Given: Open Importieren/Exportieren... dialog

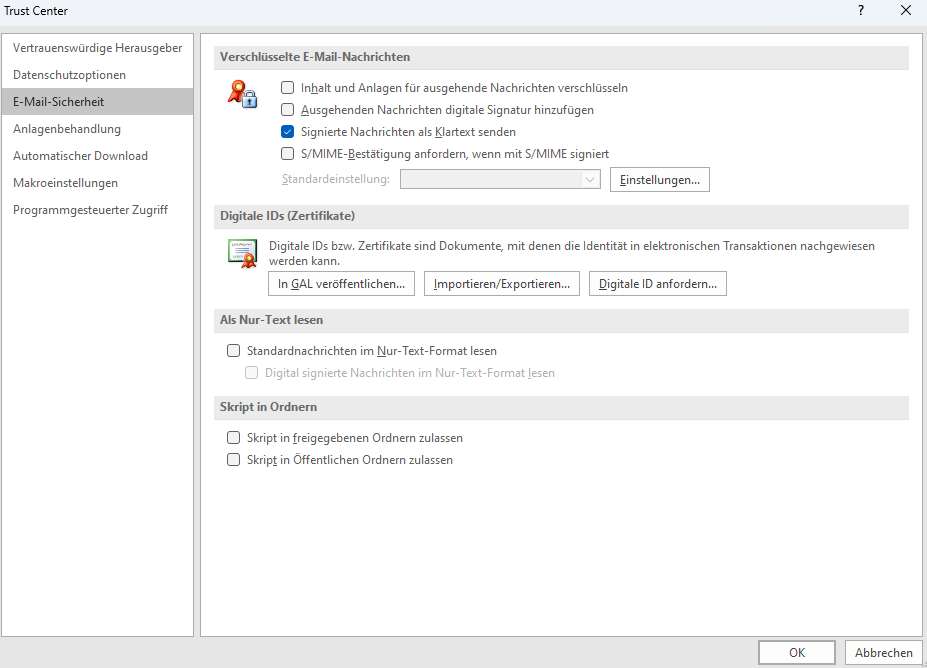Looking at the screenshot, I should pyautogui.click(x=502, y=284).
